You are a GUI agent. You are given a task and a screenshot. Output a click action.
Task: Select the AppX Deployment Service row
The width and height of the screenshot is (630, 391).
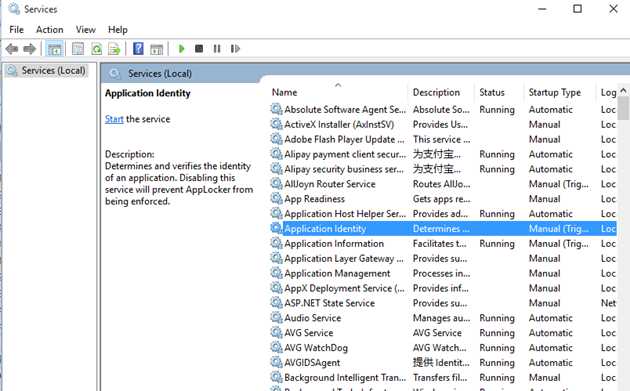pyautogui.click(x=443, y=288)
